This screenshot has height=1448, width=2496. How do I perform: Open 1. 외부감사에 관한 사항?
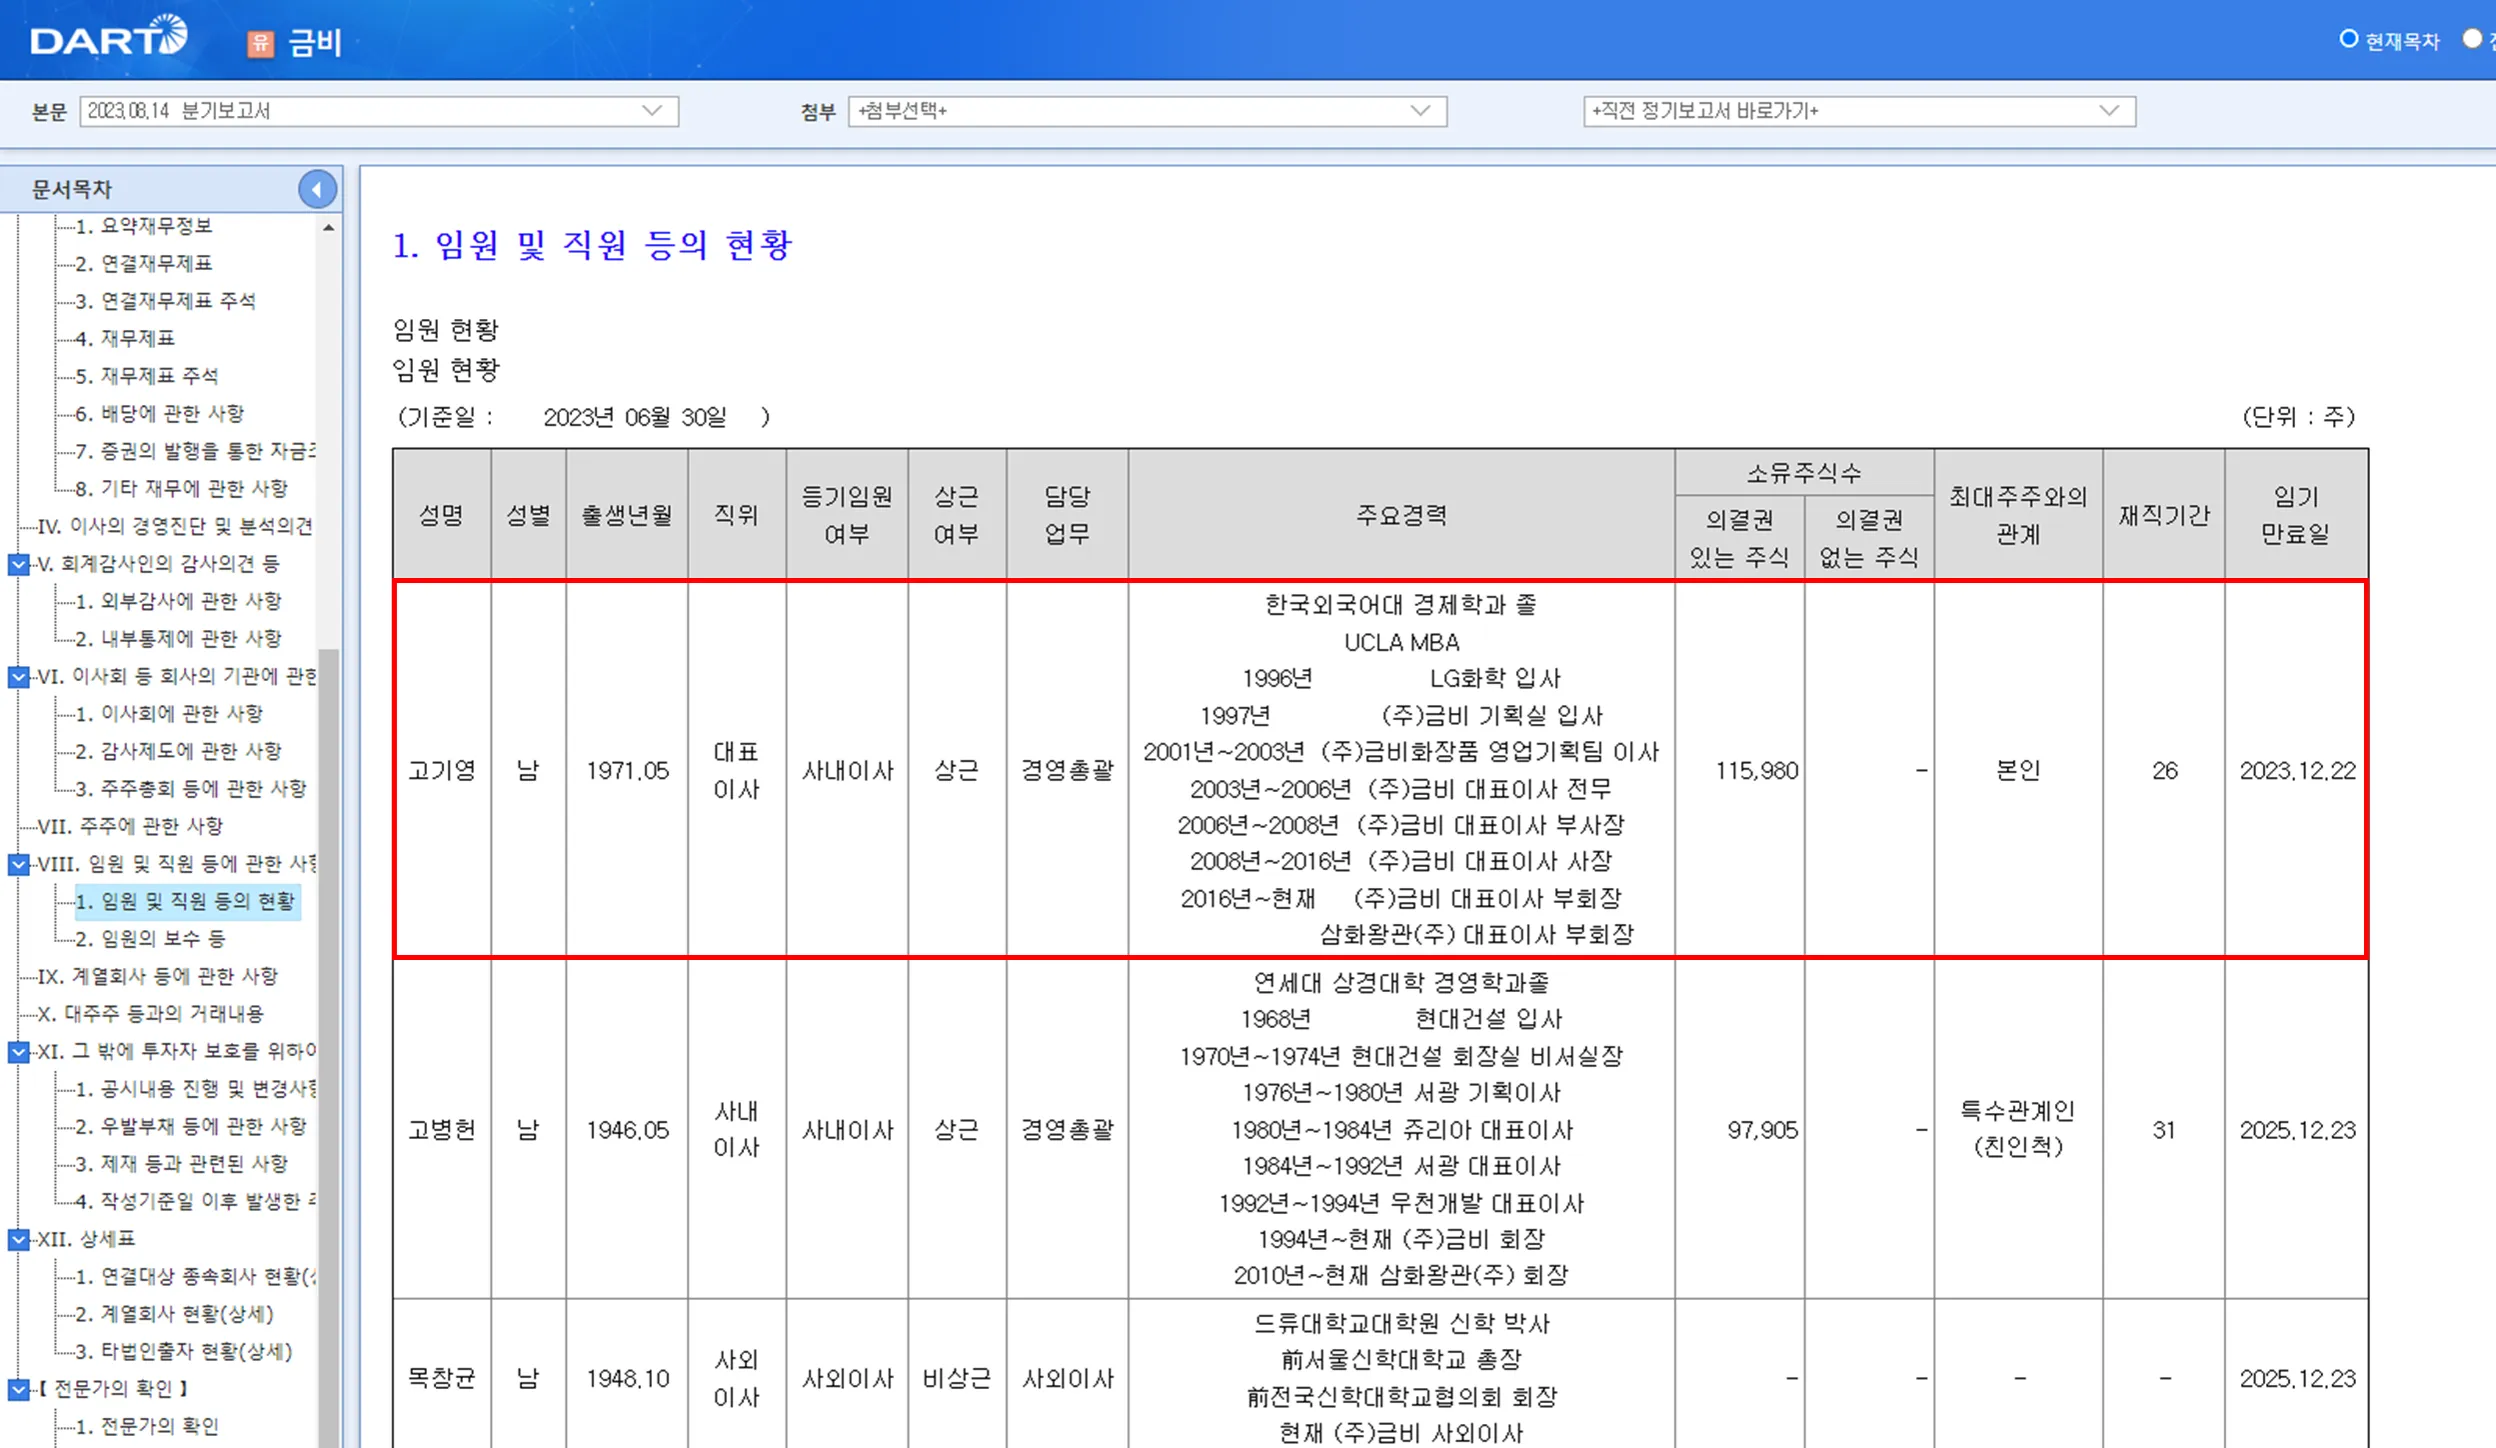[179, 601]
